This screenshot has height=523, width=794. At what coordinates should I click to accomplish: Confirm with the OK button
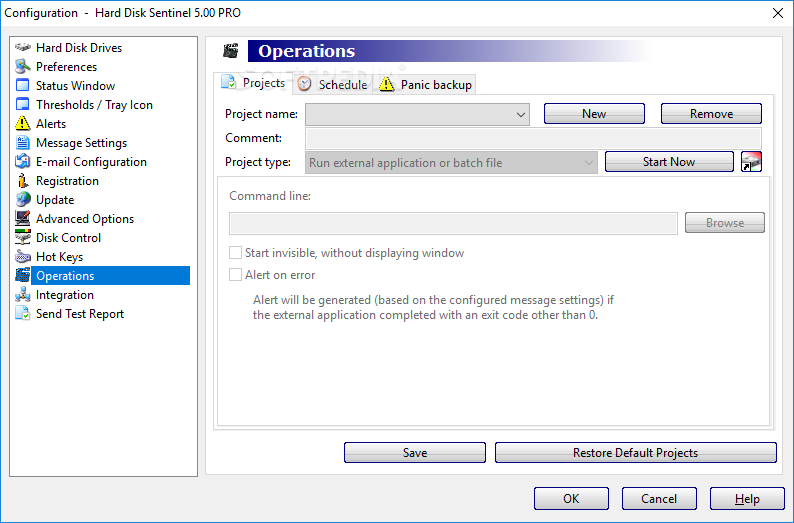pyautogui.click(x=571, y=499)
